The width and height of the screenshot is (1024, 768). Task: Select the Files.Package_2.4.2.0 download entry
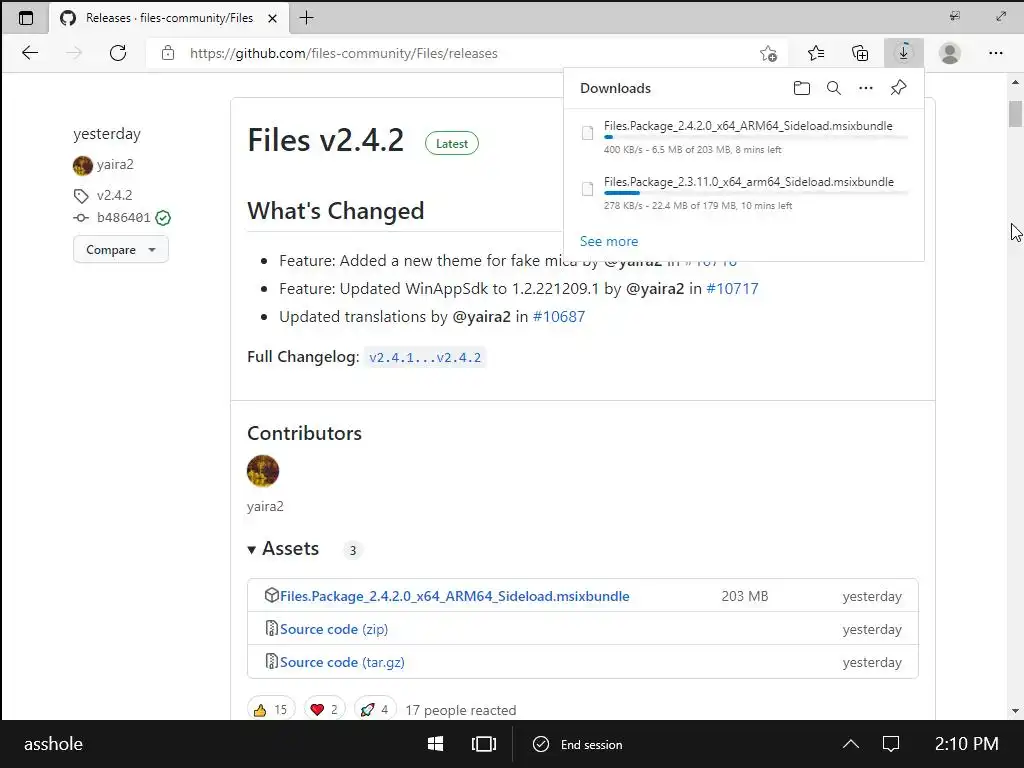coord(744,136)
